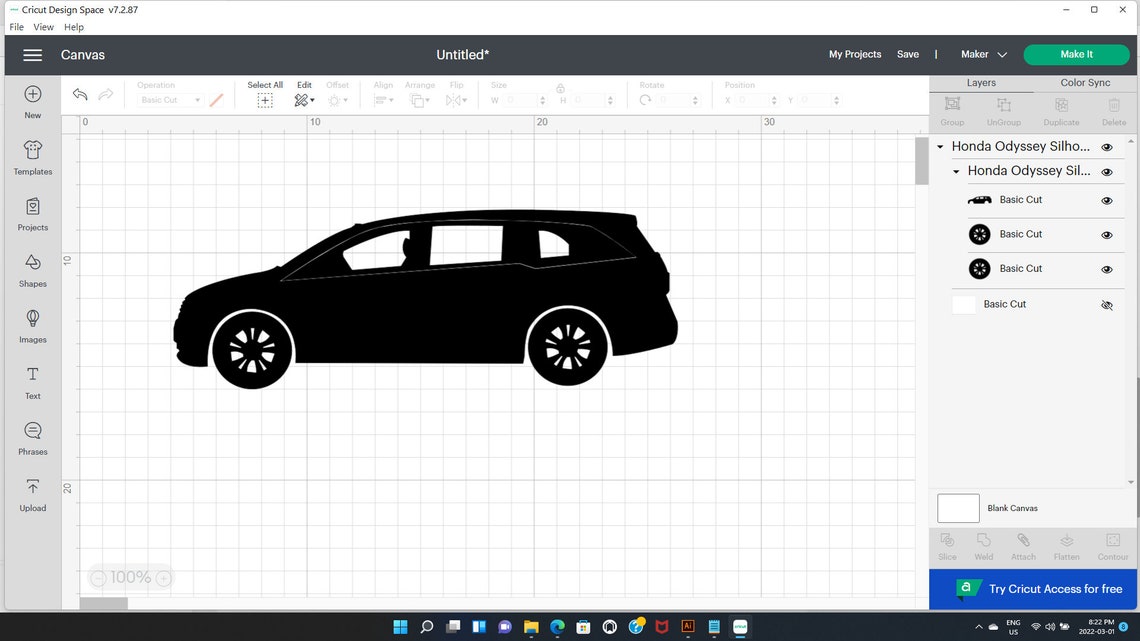Open My Projects
1140x641 pixels.
point(854,54)
